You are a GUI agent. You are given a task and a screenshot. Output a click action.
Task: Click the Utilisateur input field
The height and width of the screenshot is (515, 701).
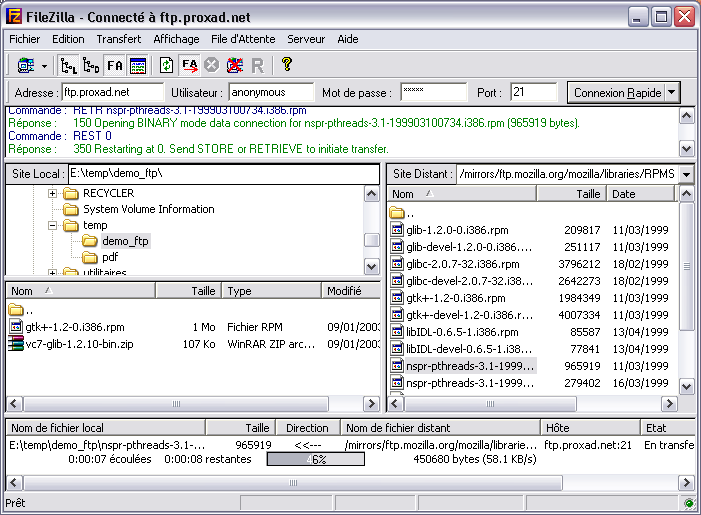(271, 92)
